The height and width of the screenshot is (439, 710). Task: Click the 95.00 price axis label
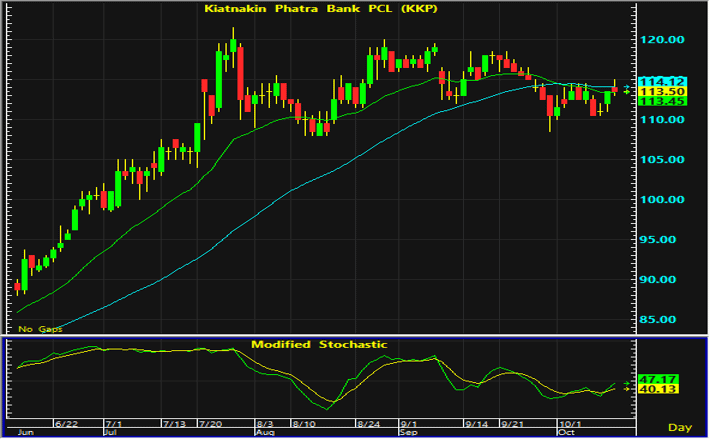657,239
